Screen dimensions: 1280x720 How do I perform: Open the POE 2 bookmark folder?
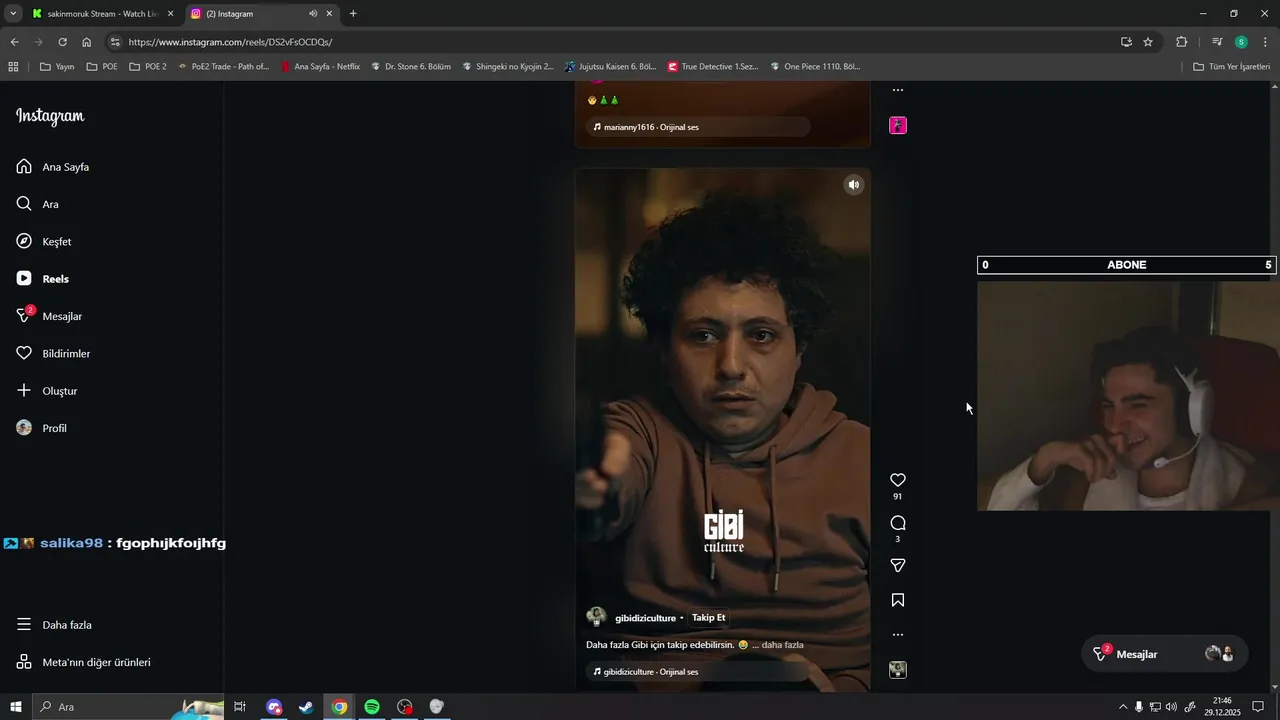[147, 67]
